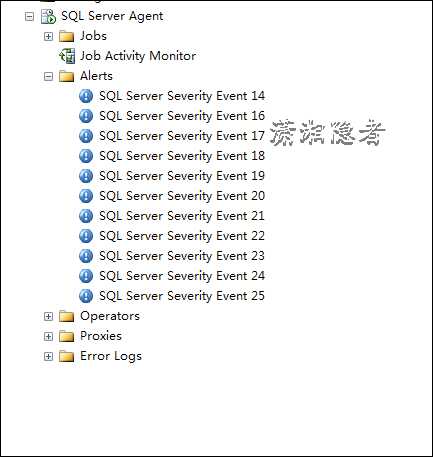Click the Job Activity Monitor icon
433x457 pixels.
tap(67, 56)
